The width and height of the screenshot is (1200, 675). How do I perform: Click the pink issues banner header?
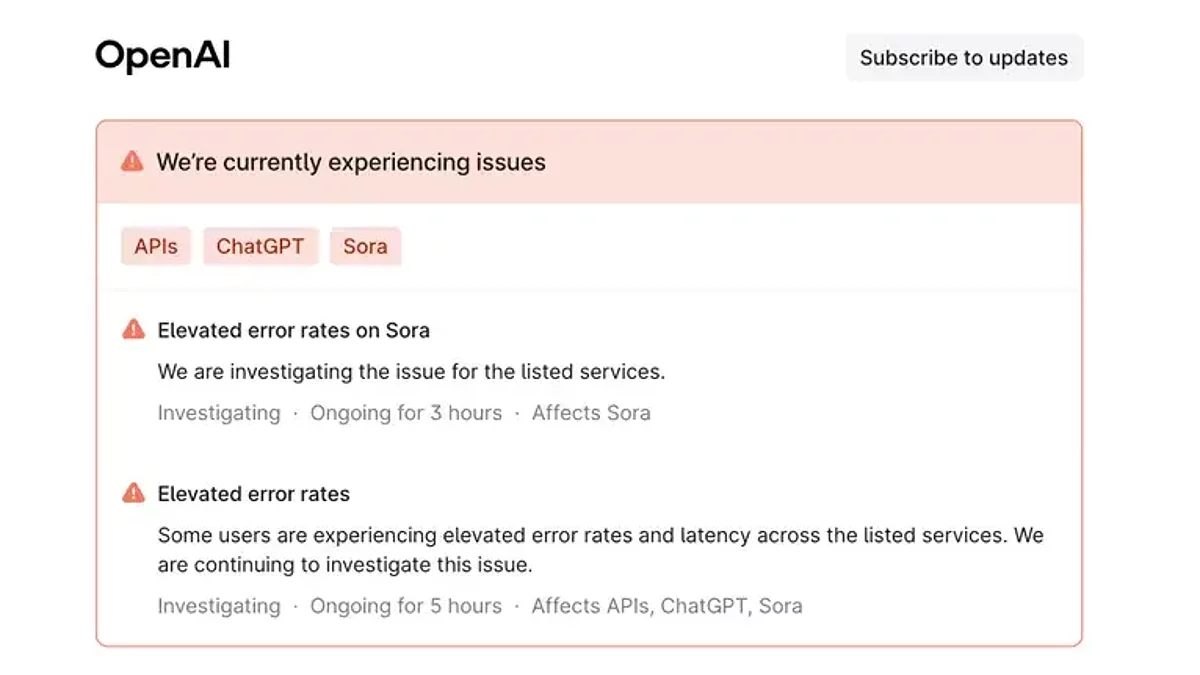point(800,162)
